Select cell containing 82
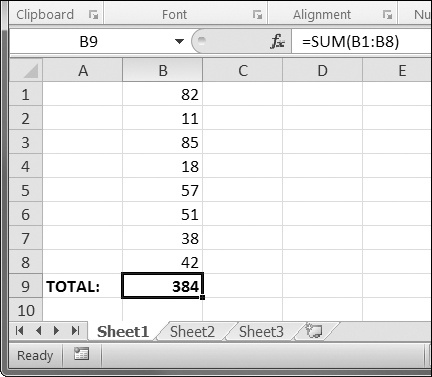This screenshot has height=377, width=432. [x=163, y=94]
